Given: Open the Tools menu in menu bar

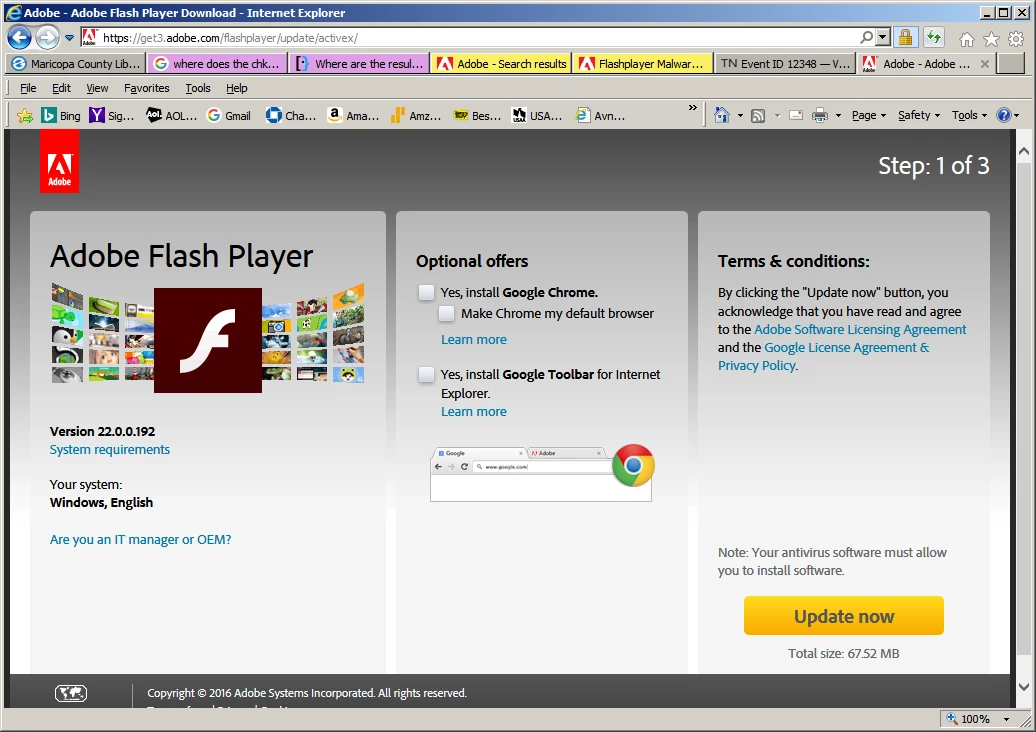Looking at the screenshot, I should coord(198,88).
